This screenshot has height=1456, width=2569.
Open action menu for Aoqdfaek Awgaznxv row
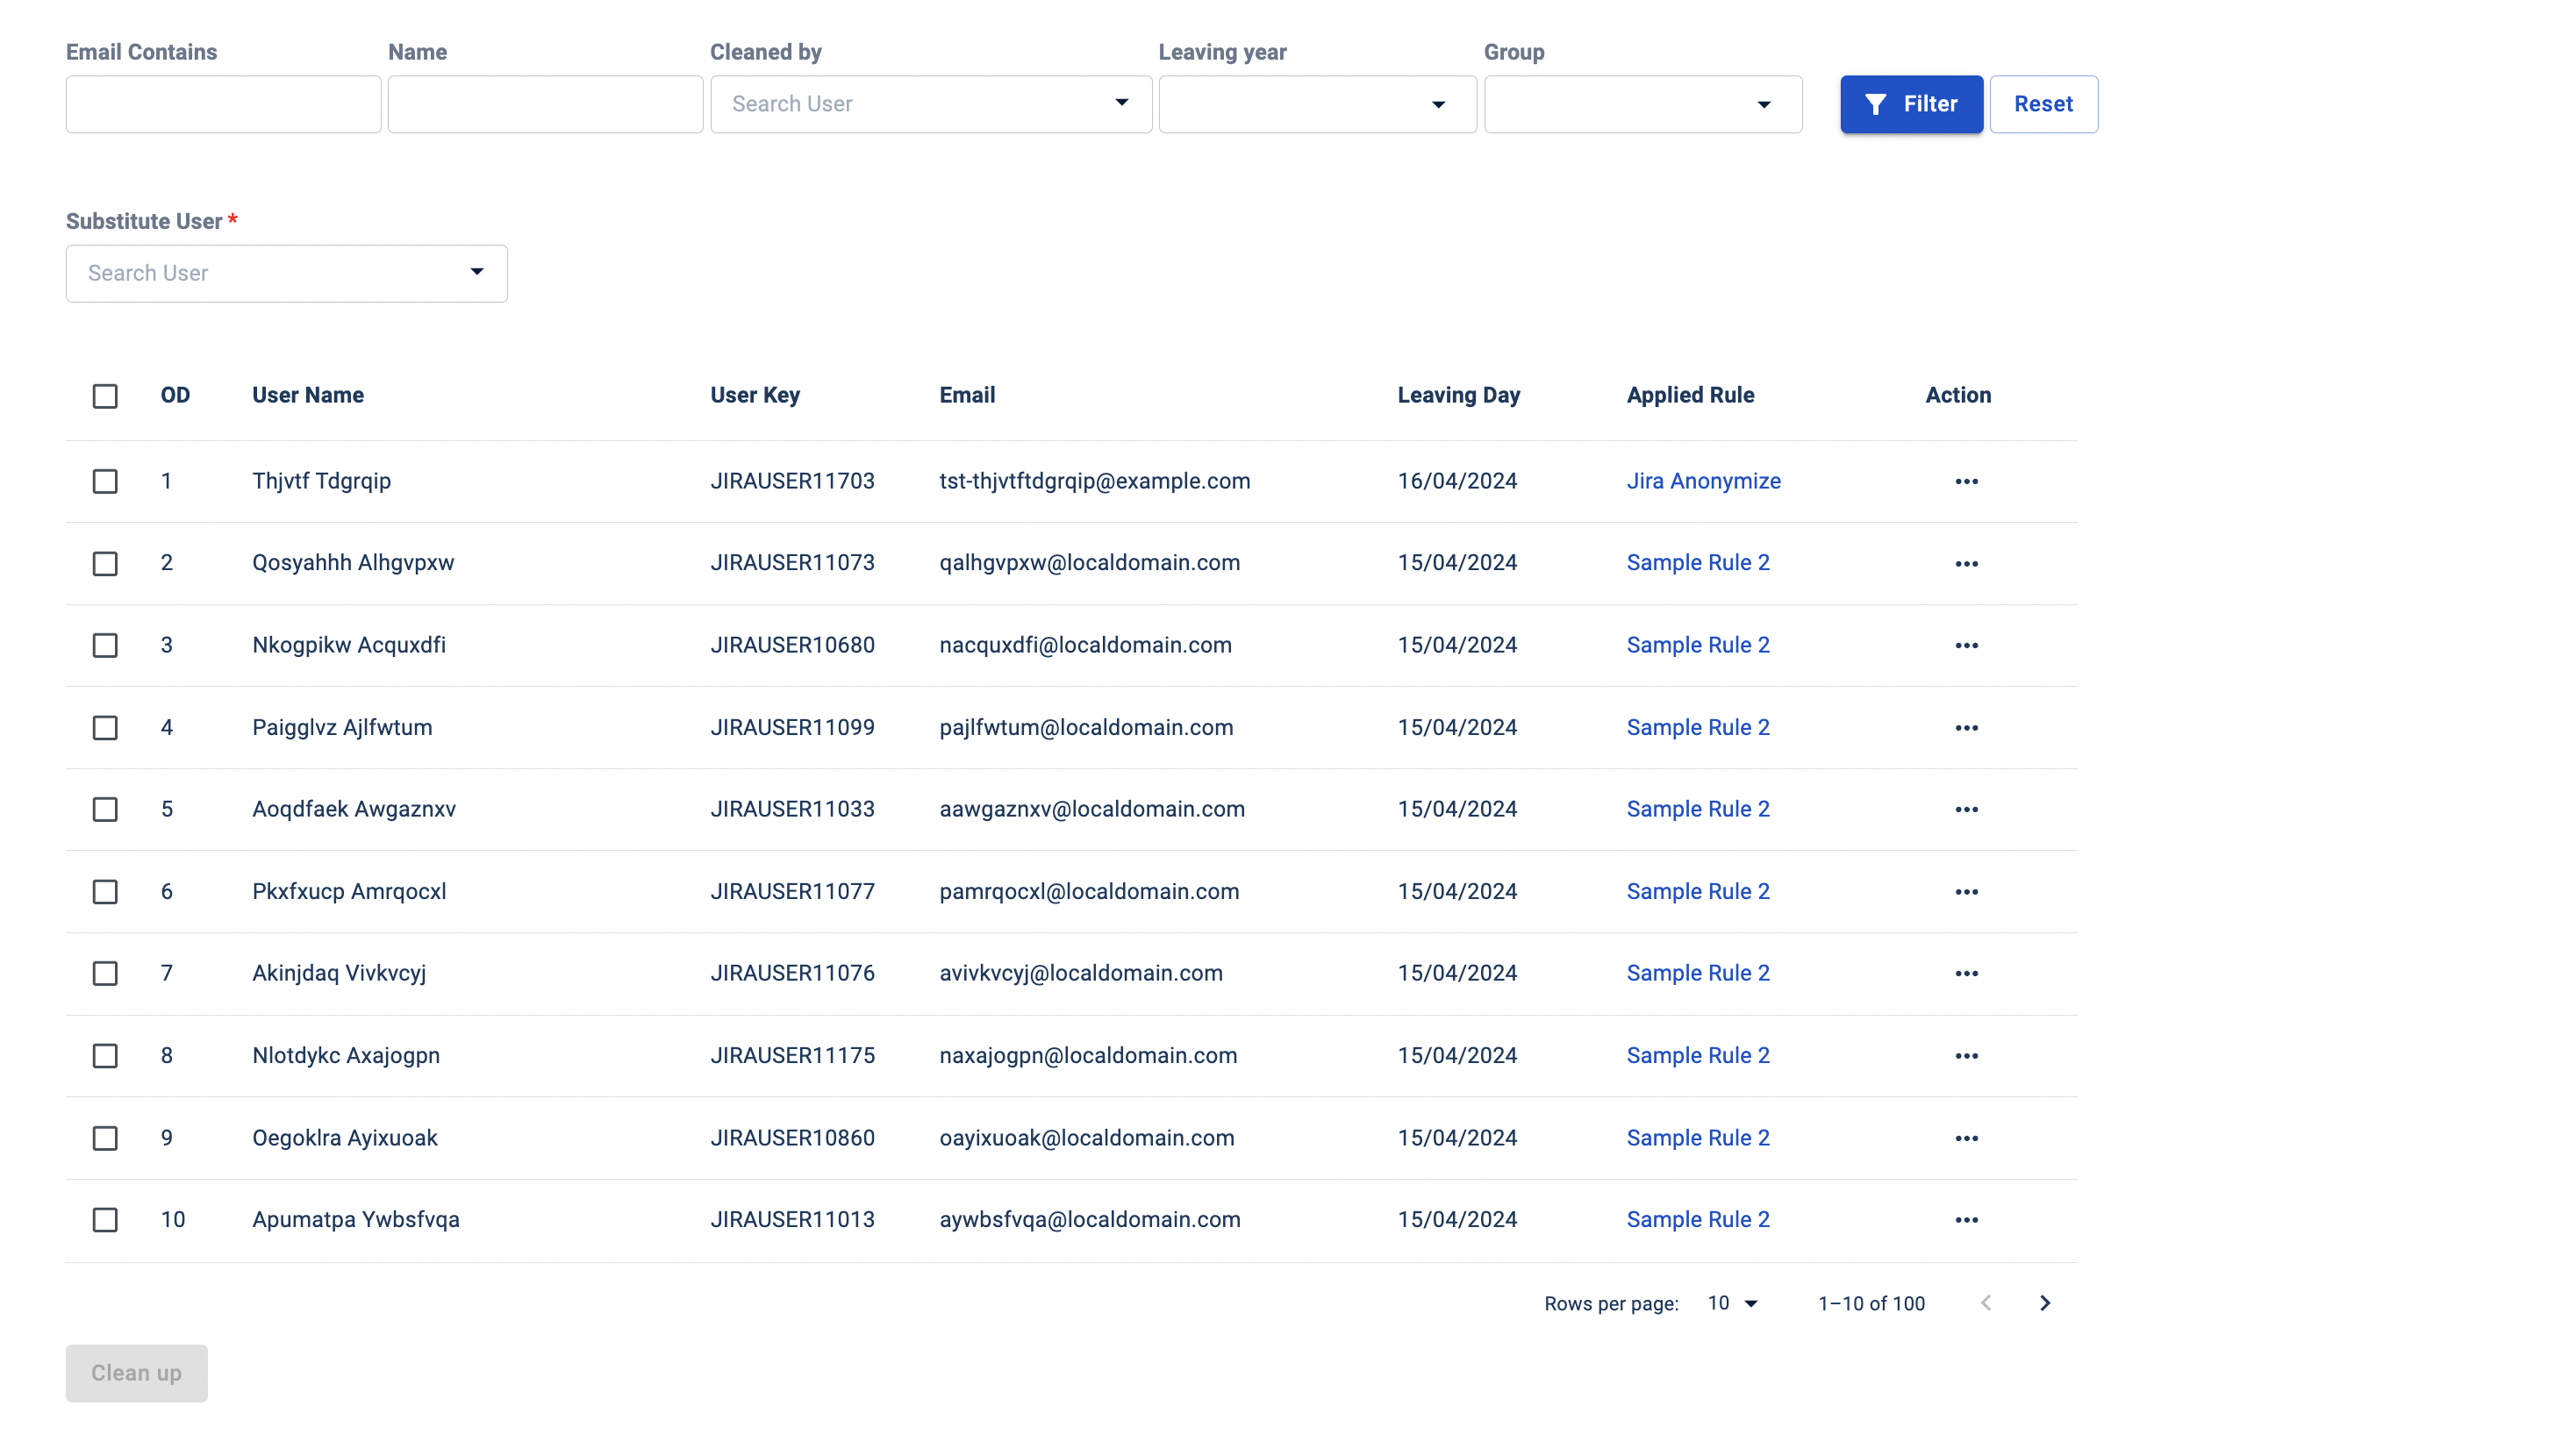(1965, 809)
